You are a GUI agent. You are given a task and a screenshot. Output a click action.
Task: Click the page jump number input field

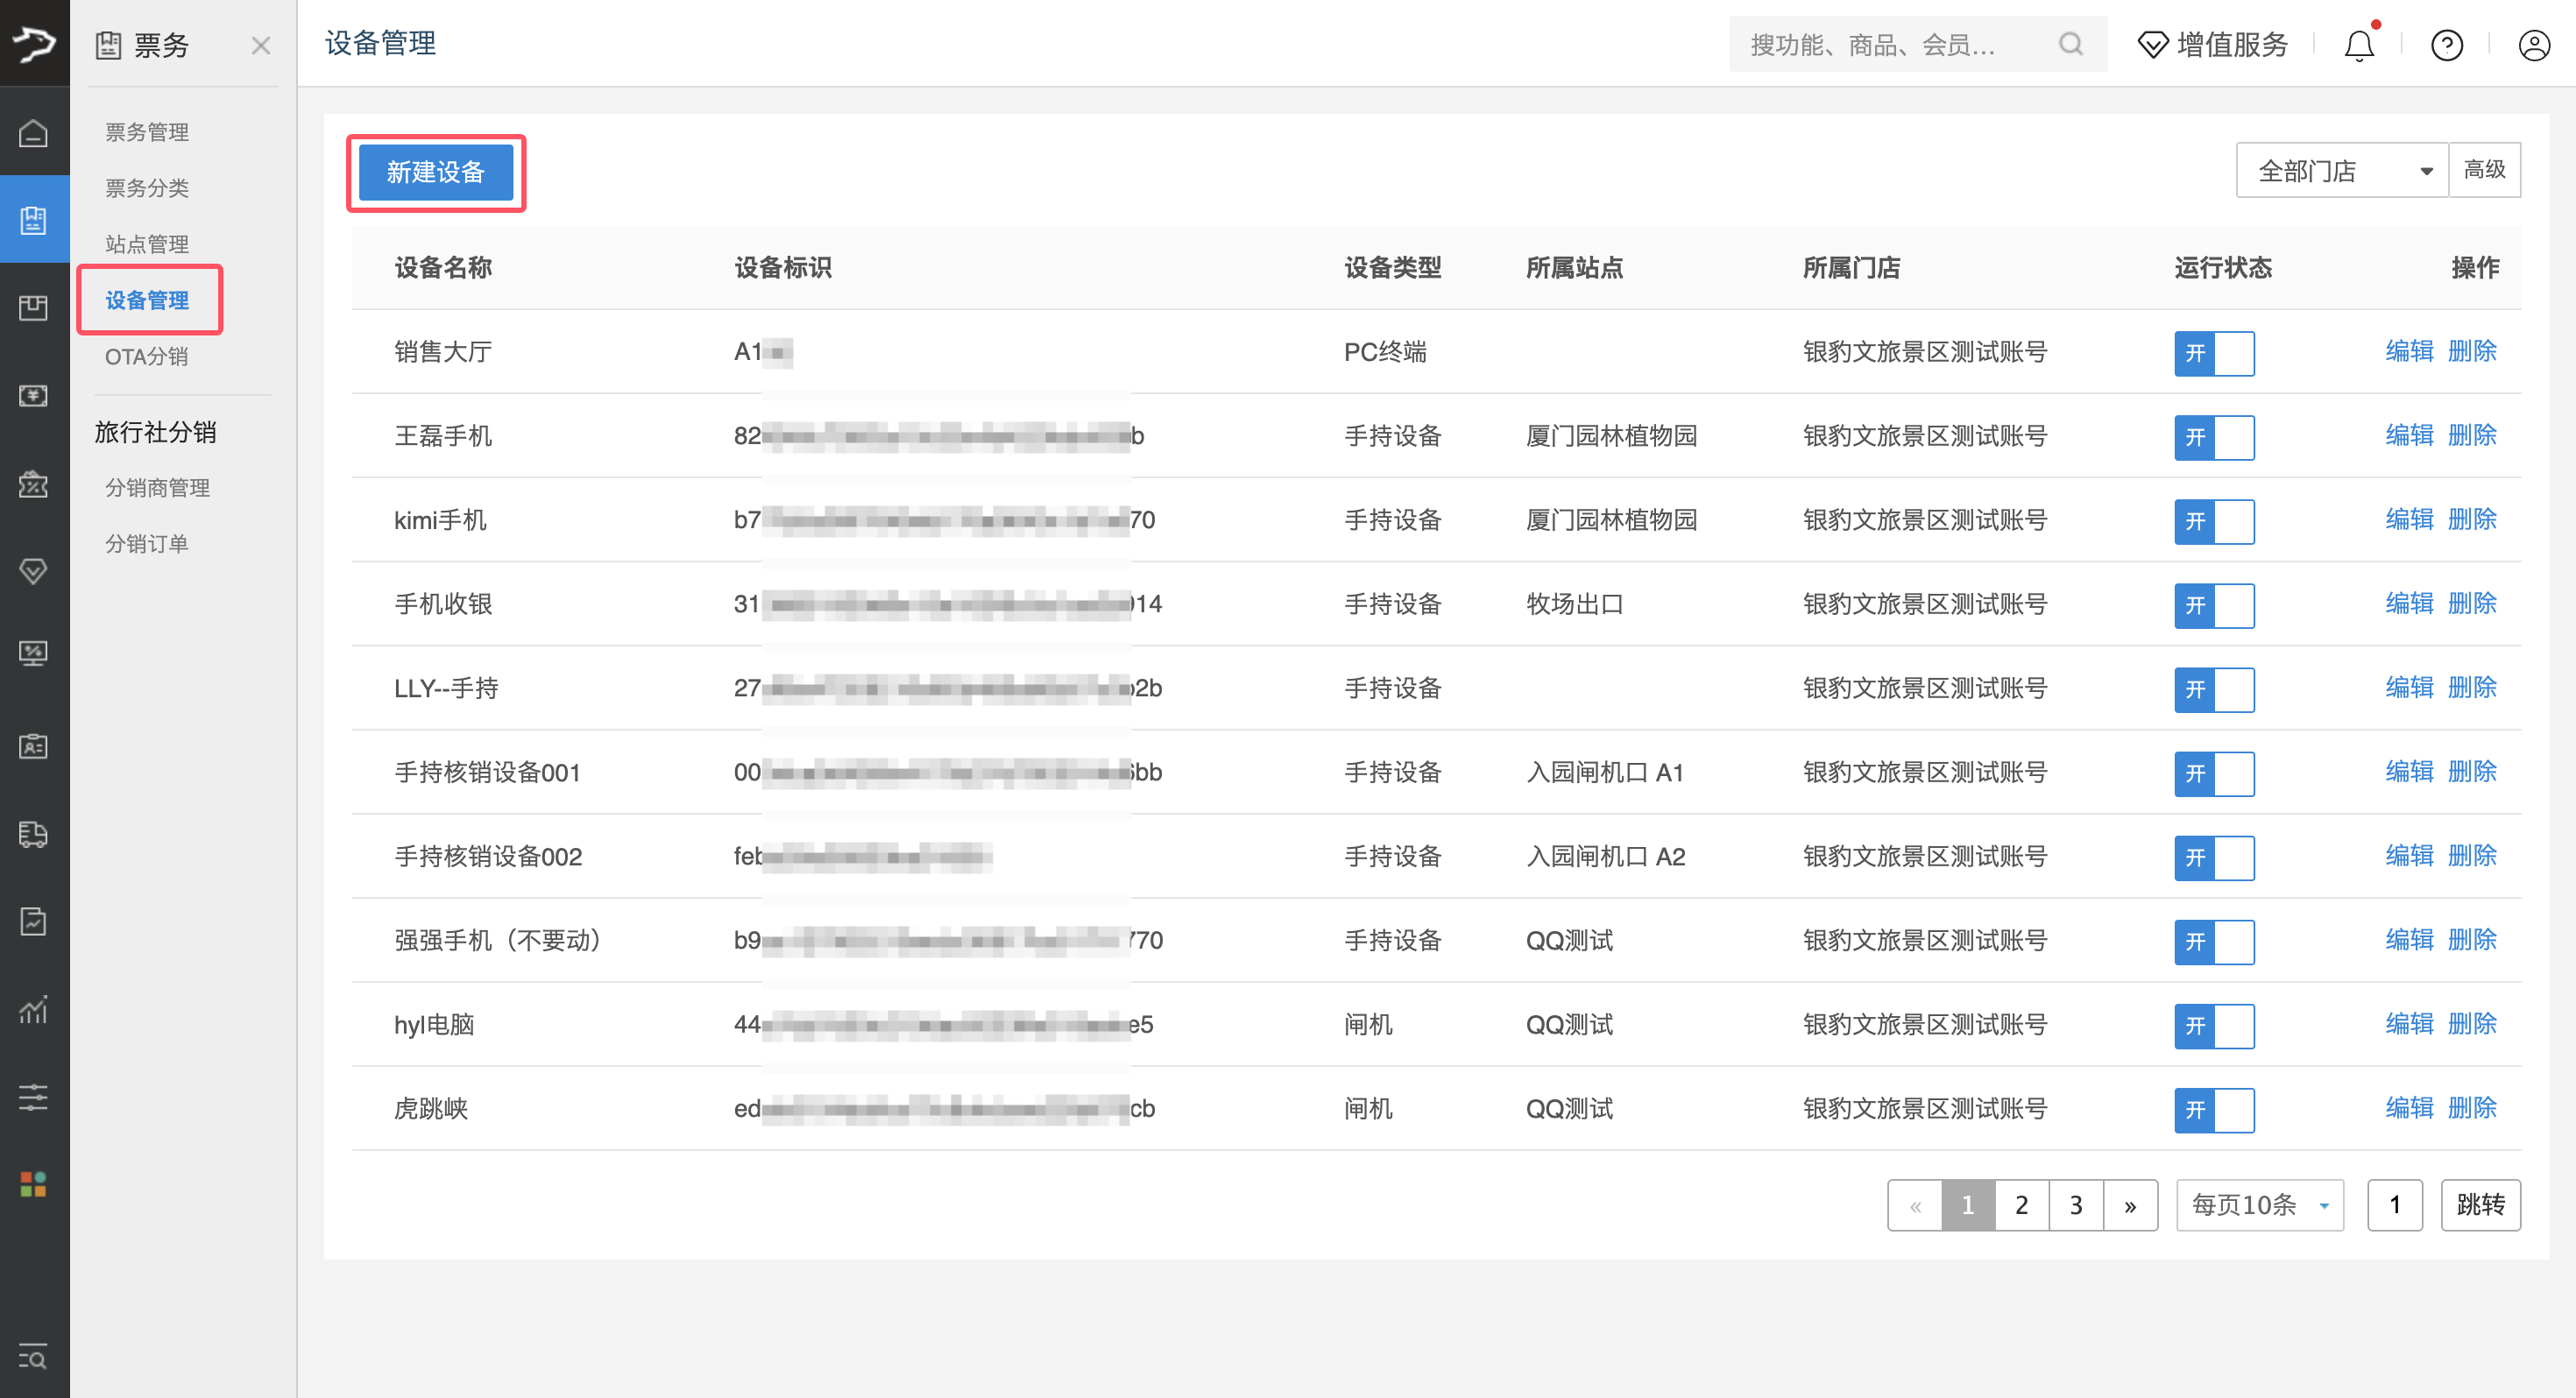(2394, 1205)
